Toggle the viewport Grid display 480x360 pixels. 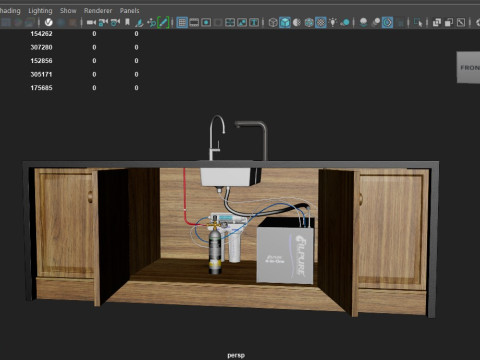click(x=182, y=22)
